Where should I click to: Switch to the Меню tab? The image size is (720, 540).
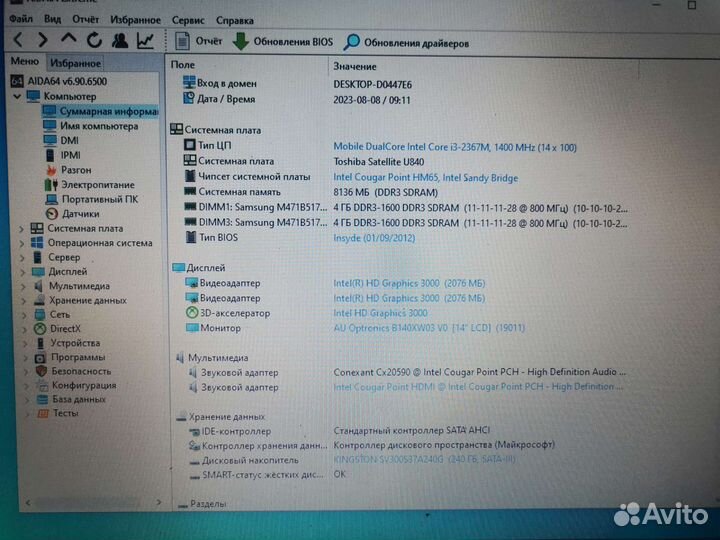pyautogui.click(x=25, y=61)
